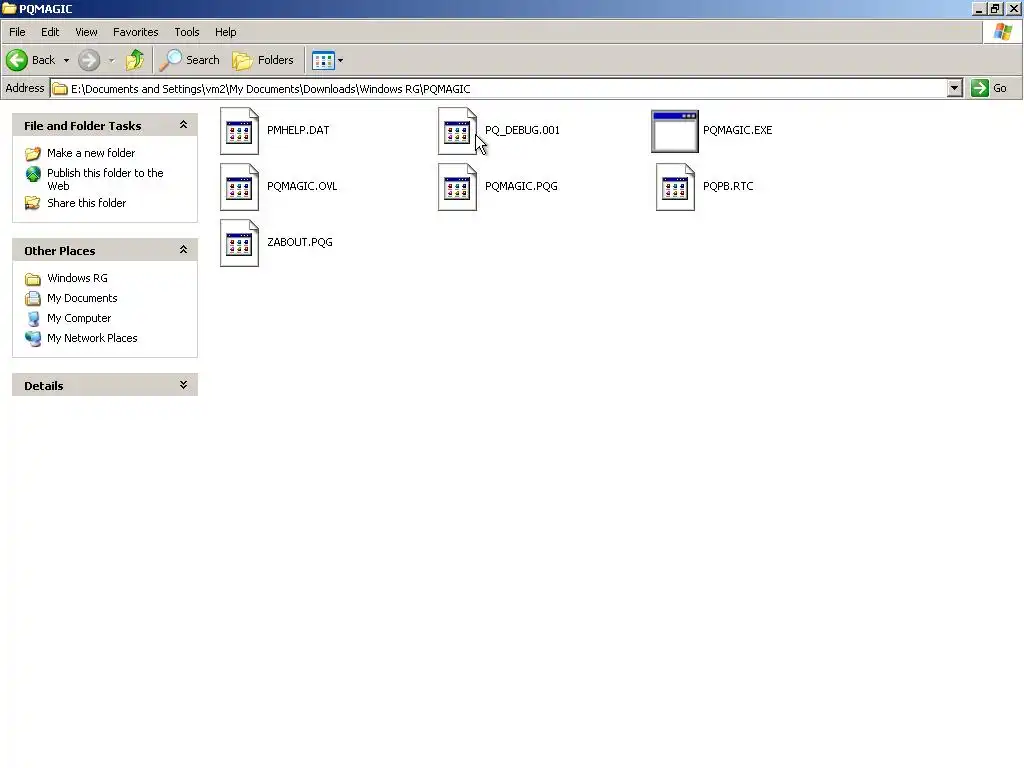Click the Views grid icon
The image size is (1024, 768).
coord(323,61)
